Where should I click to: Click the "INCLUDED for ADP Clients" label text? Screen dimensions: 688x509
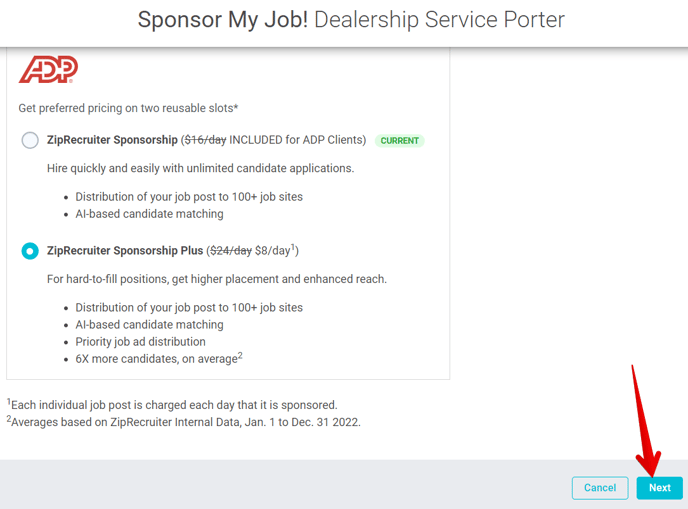(296, 140)
